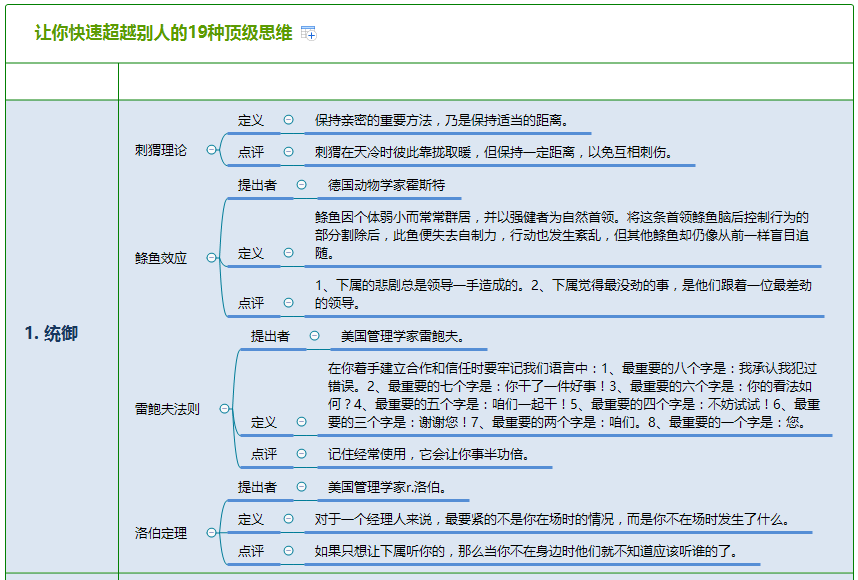Collapse the 洛伯定理 branch
The height and width of the screenshot is (580, 858).
pos(211,532)
